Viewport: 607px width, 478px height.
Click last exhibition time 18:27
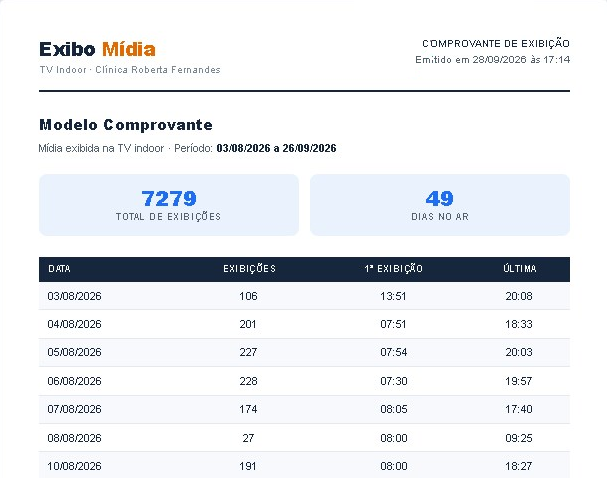(x=519, y=466)
